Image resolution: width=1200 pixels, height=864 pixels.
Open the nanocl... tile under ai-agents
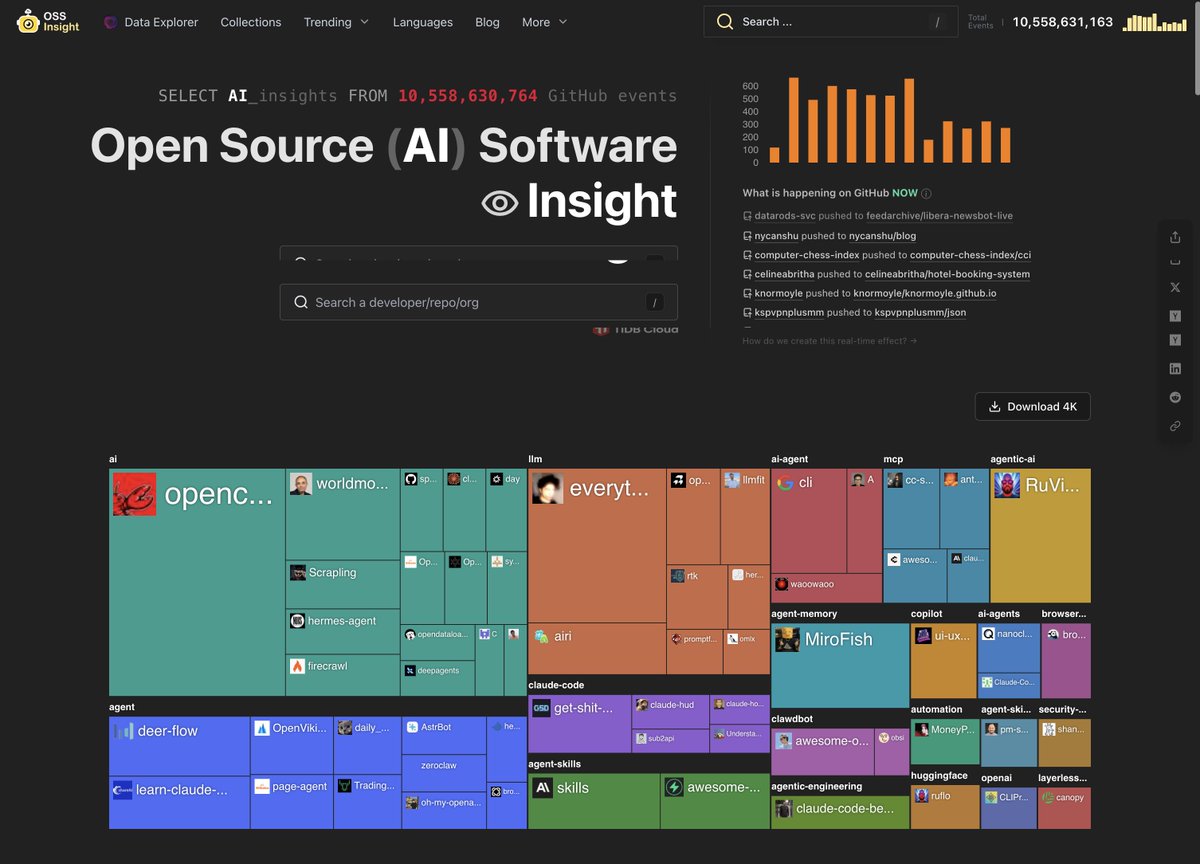click(1009, 647)
